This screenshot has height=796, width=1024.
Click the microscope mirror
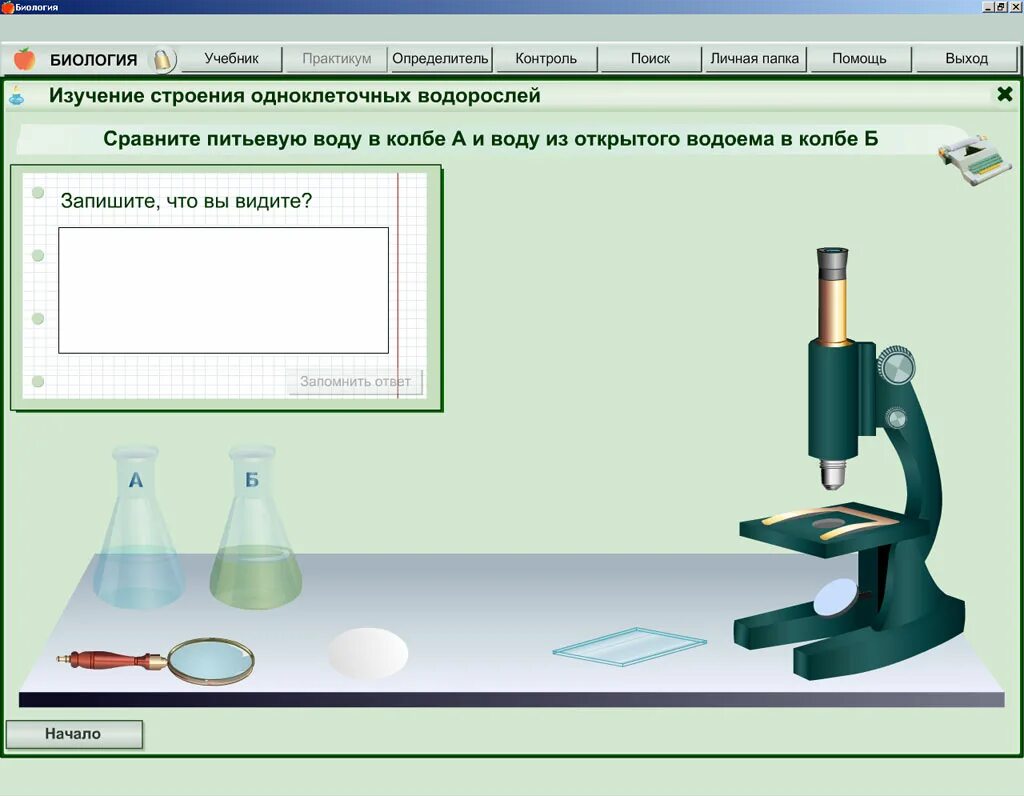835,597
